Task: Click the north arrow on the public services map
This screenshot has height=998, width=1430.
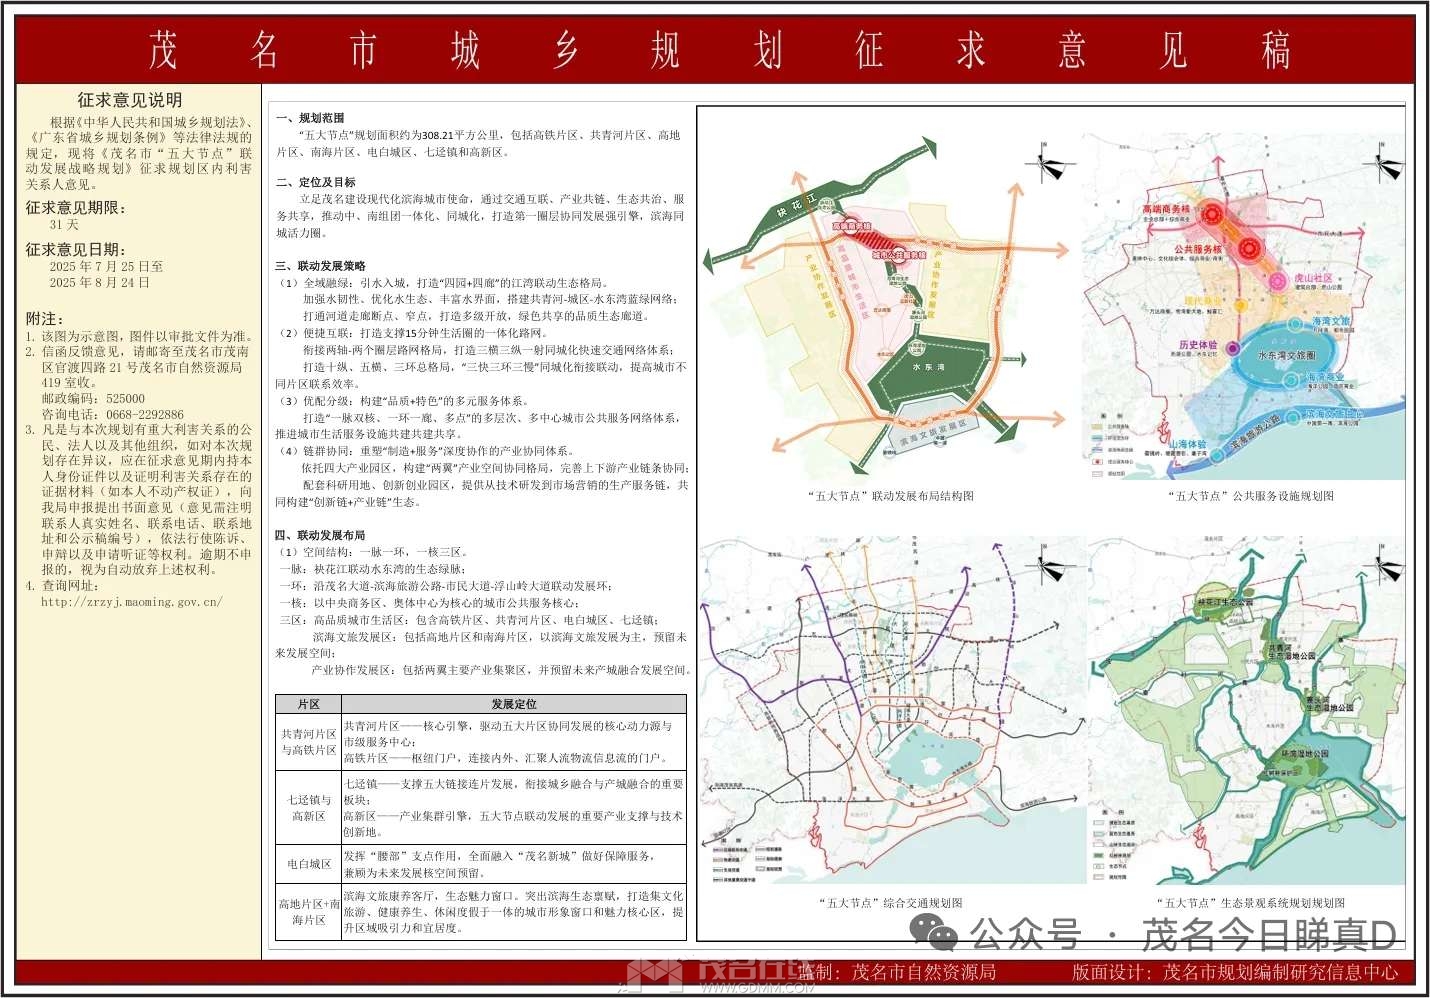Action: tap(1387, 167)
